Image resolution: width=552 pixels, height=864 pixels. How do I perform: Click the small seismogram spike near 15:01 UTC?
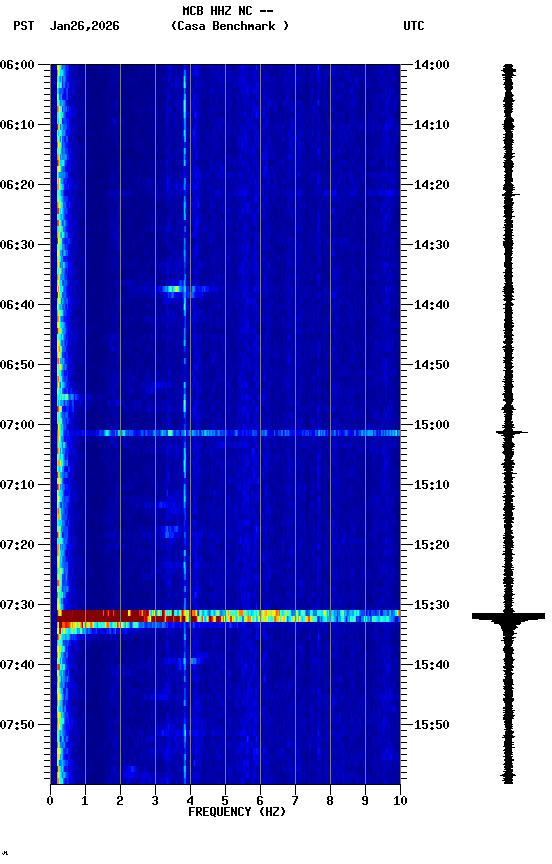[511, 433]
